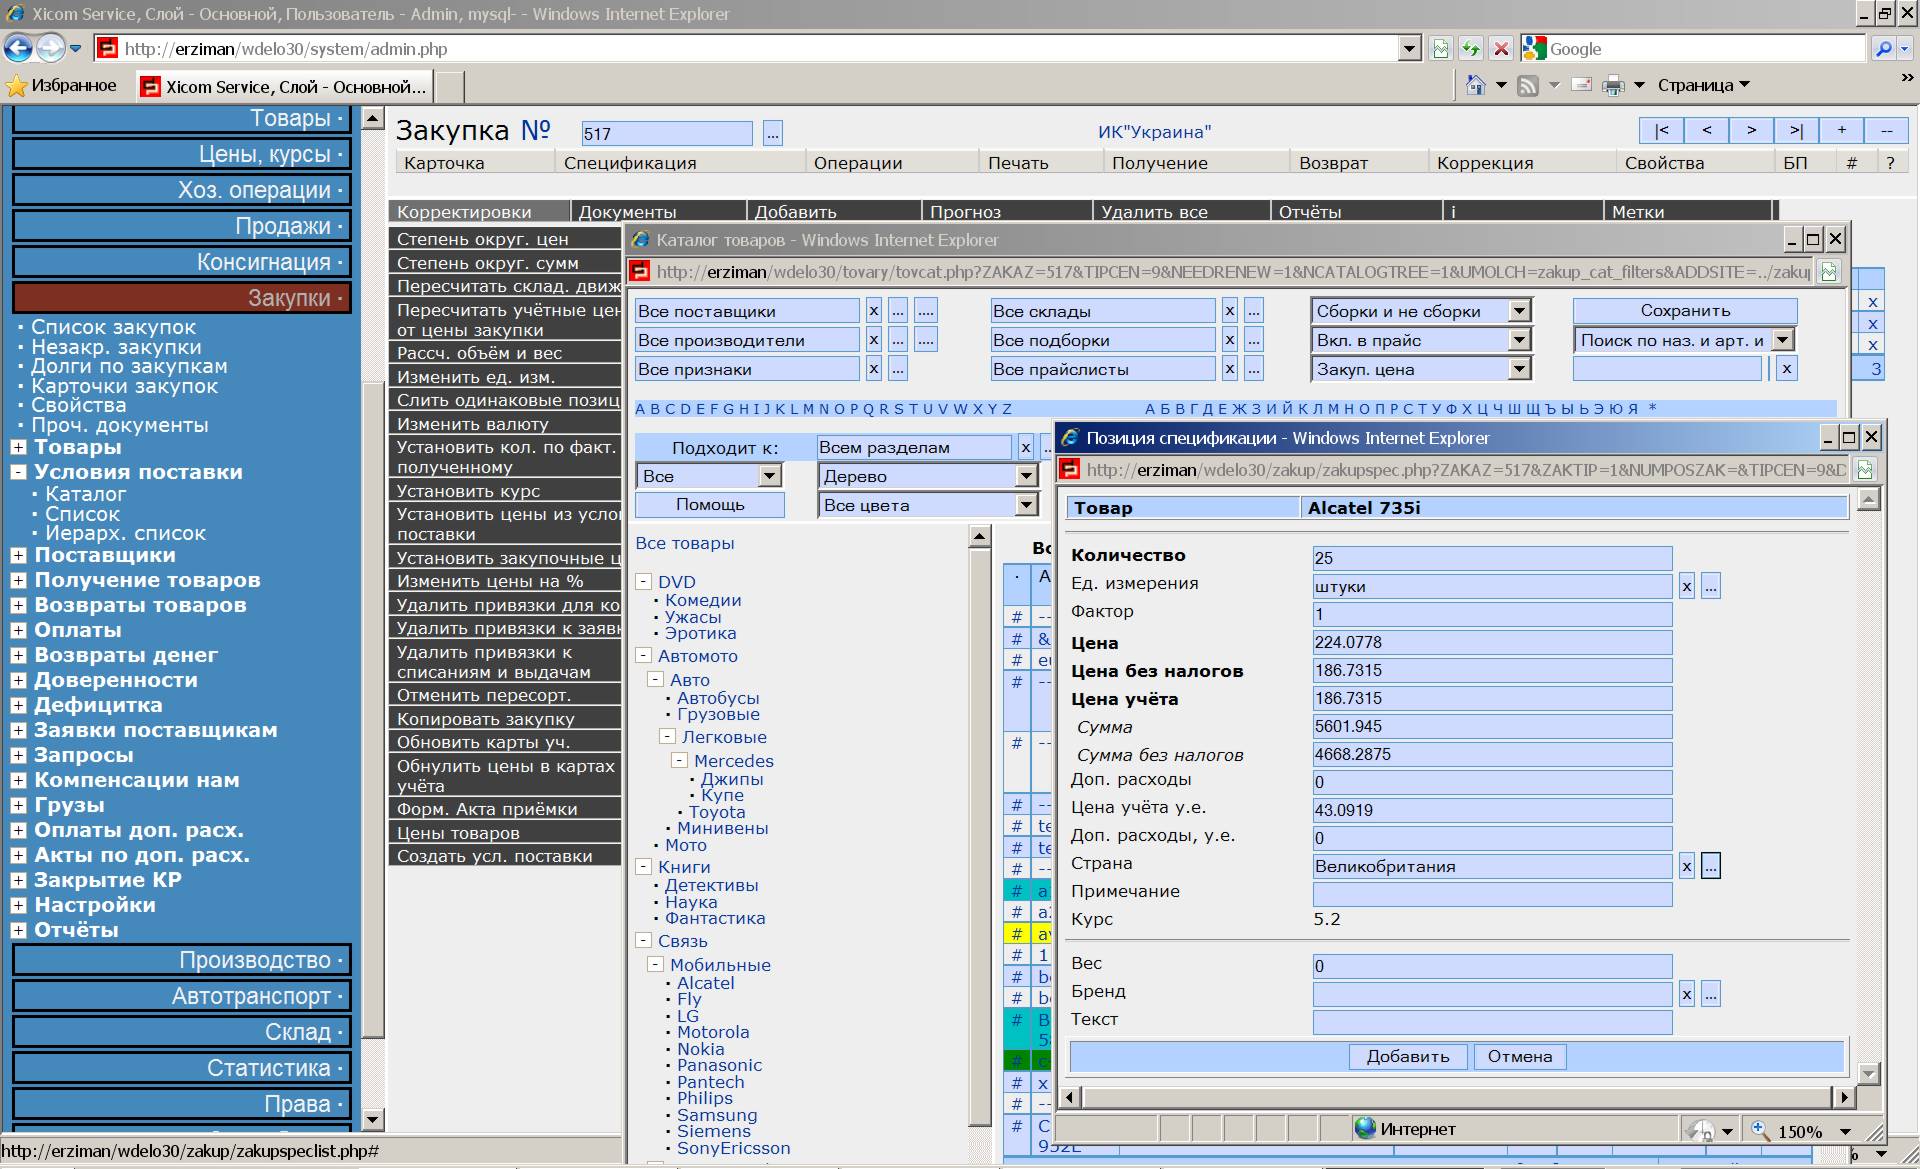
Task: Go to first purchase record |<
Action: [1661, 130]
